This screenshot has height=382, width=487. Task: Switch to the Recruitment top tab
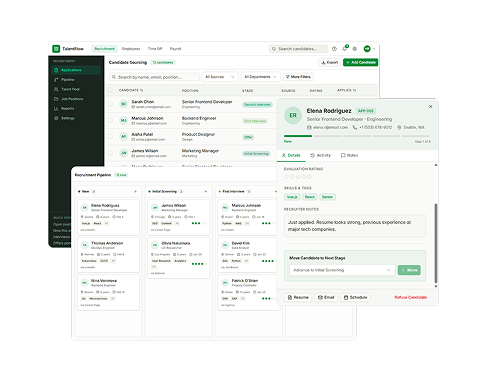(105, 49)
